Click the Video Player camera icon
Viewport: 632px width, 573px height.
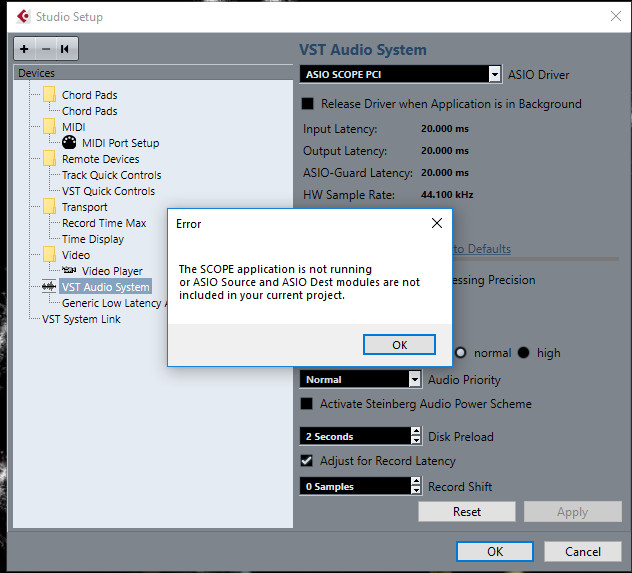[69, 270]
